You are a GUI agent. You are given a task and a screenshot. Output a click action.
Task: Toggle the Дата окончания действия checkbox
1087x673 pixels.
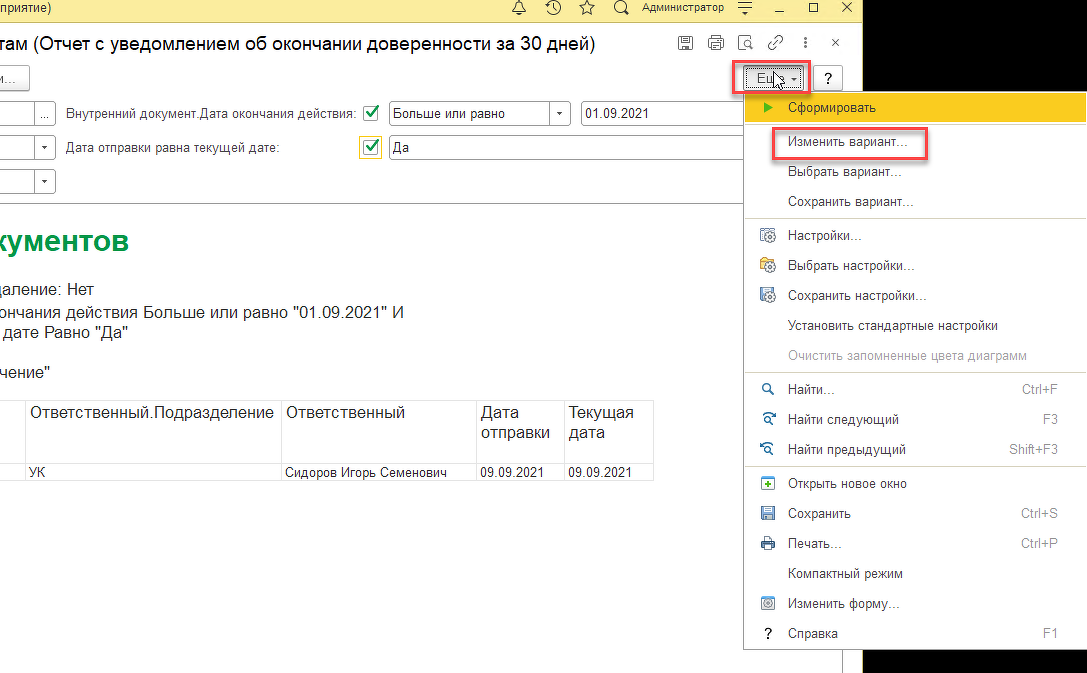click(372, 113)
